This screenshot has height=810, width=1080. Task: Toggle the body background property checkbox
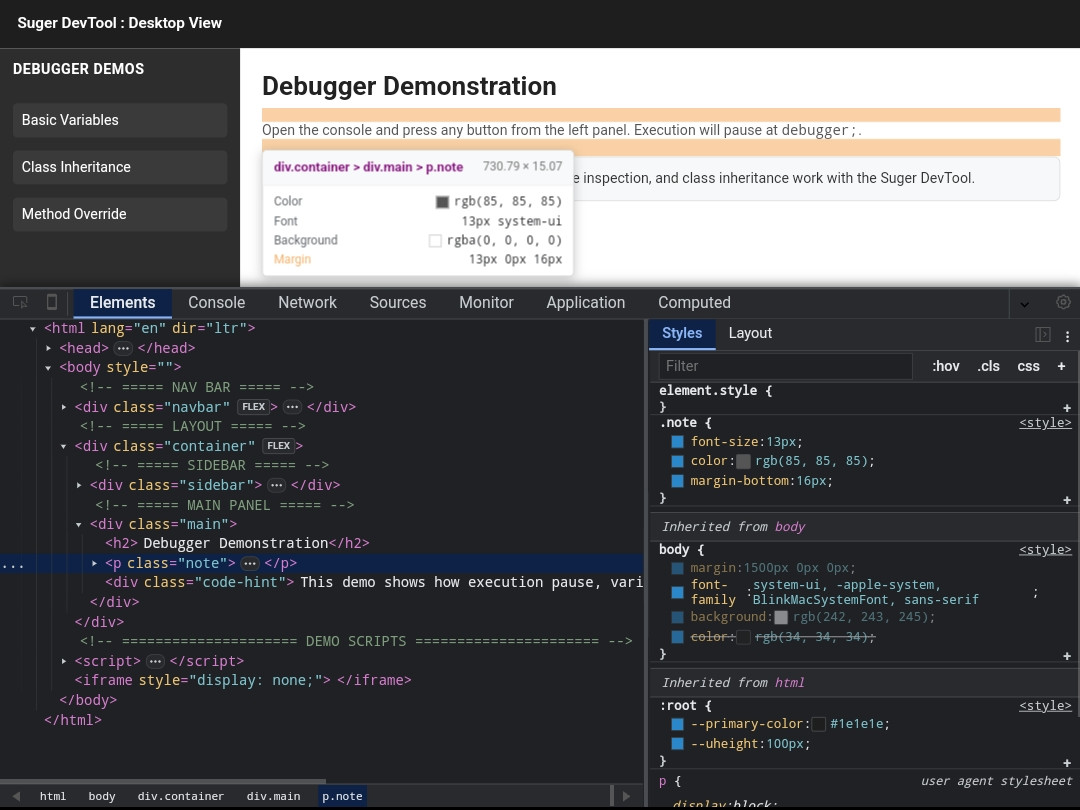point(677,617)
